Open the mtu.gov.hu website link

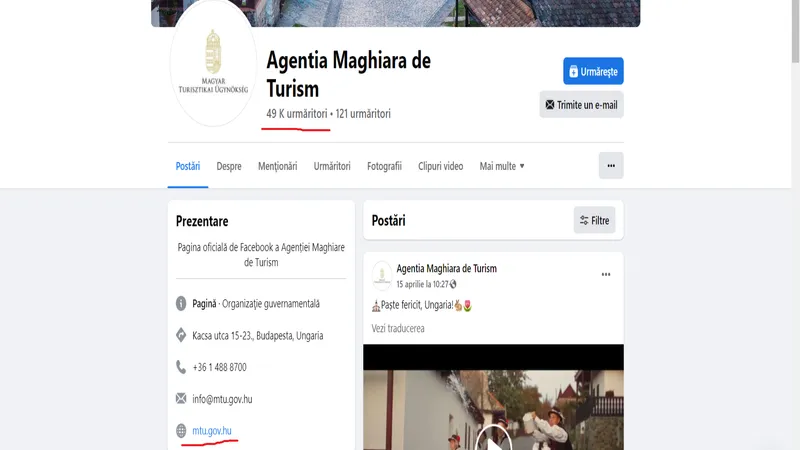point(212,431)
